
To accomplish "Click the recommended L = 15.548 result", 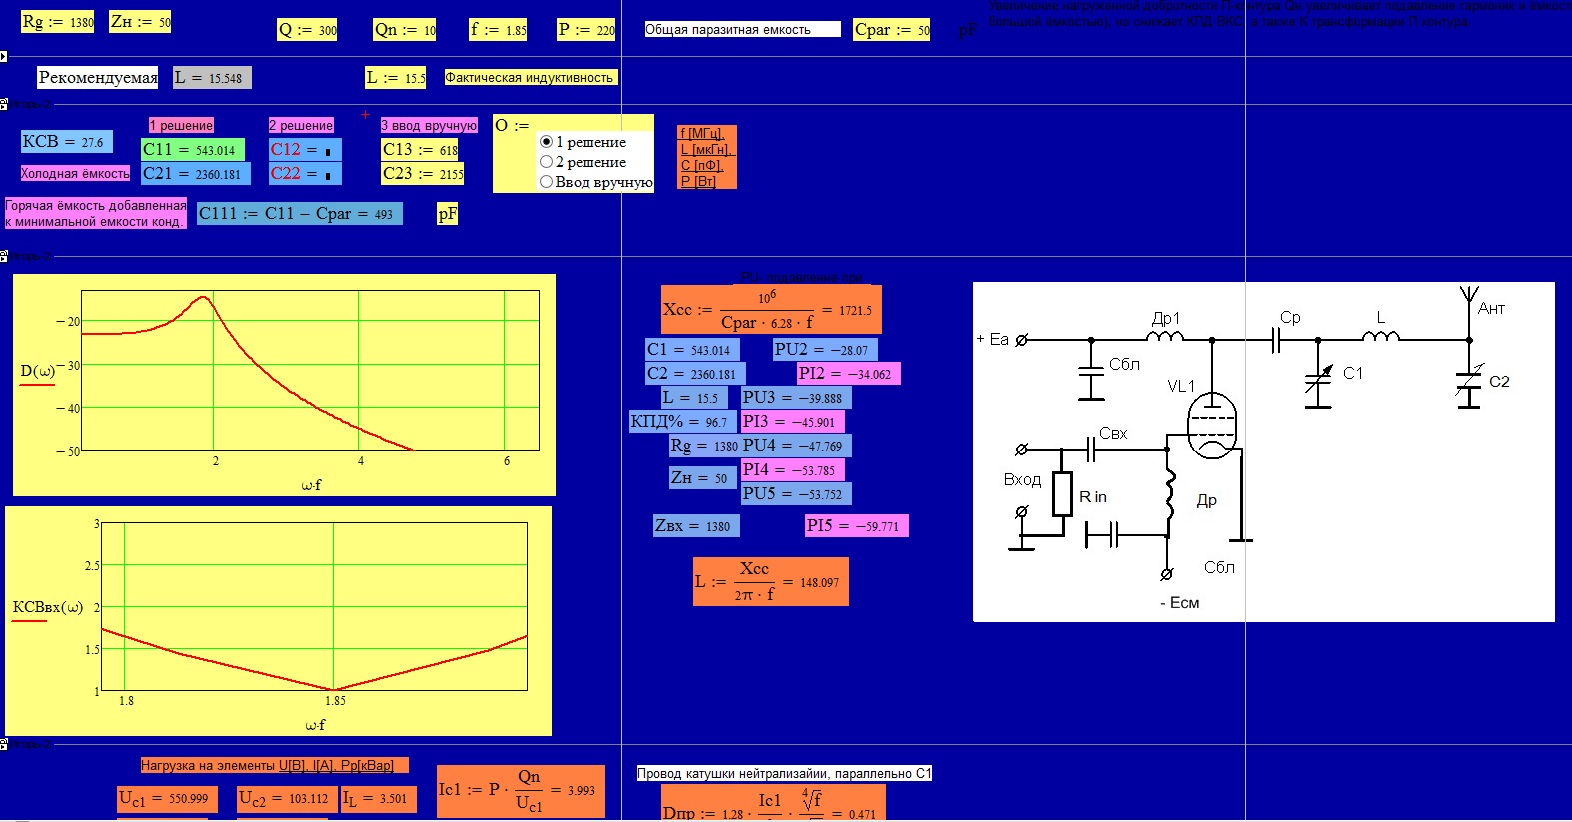I will pyautogui.click(x=212, y=77).
